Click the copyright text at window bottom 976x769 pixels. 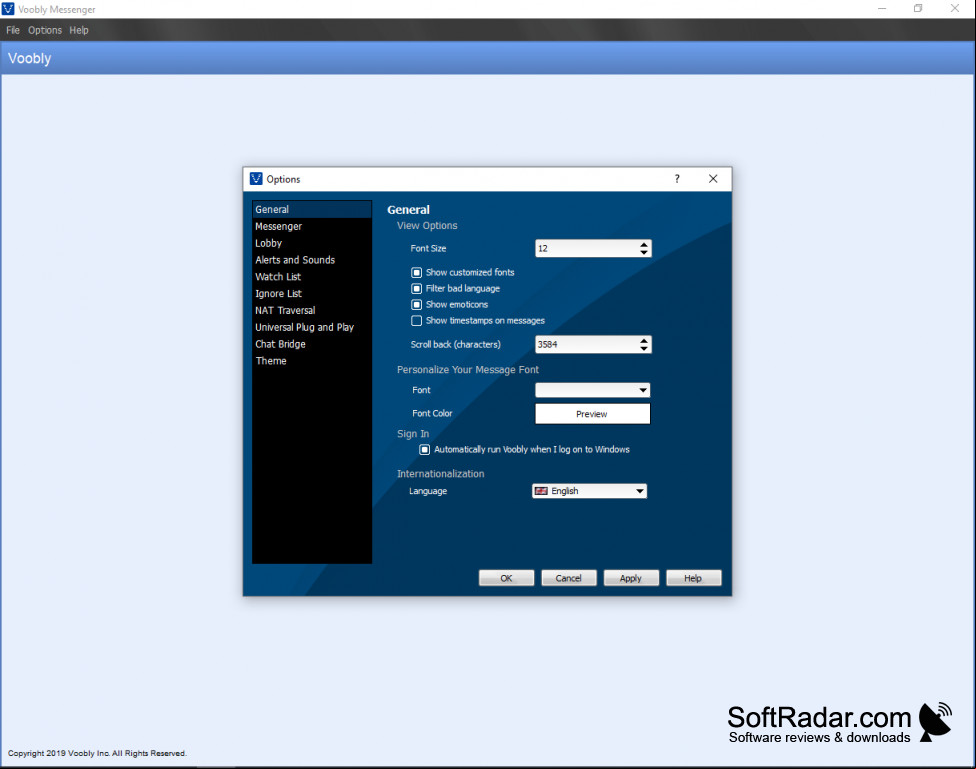pyautogui.click(x=97, y=753)
